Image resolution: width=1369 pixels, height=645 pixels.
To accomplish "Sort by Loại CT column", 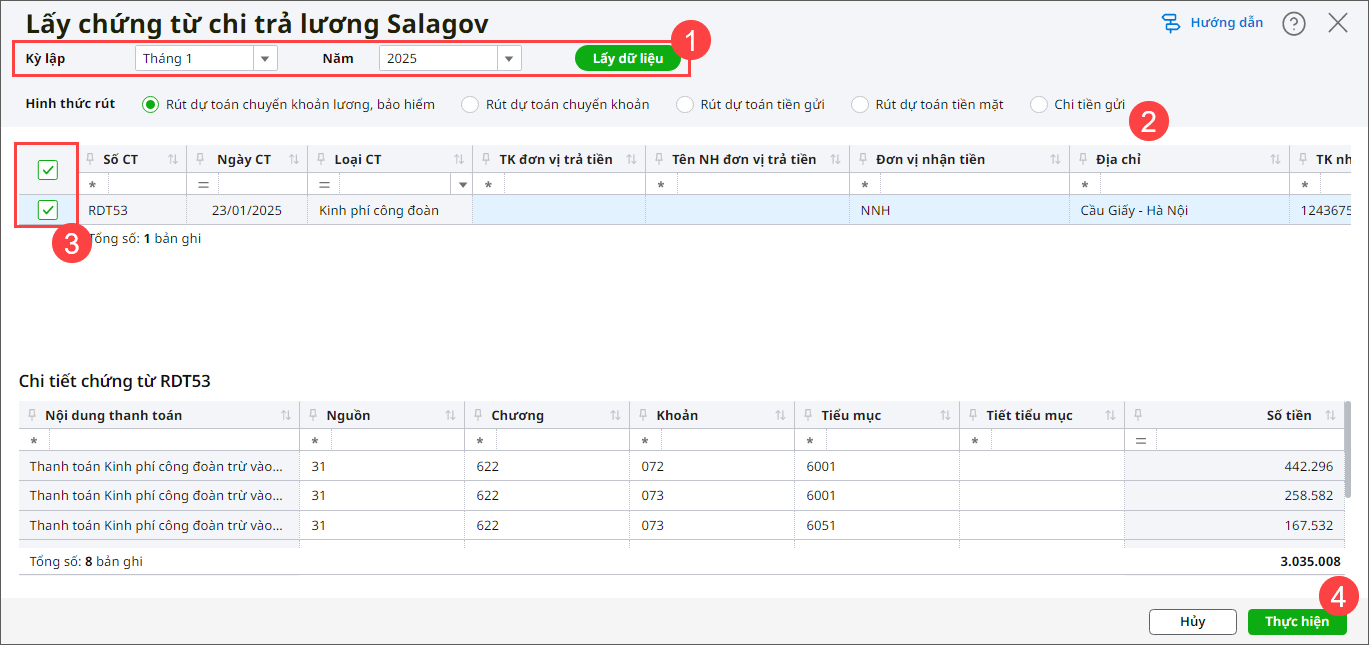I will [459, 160].
